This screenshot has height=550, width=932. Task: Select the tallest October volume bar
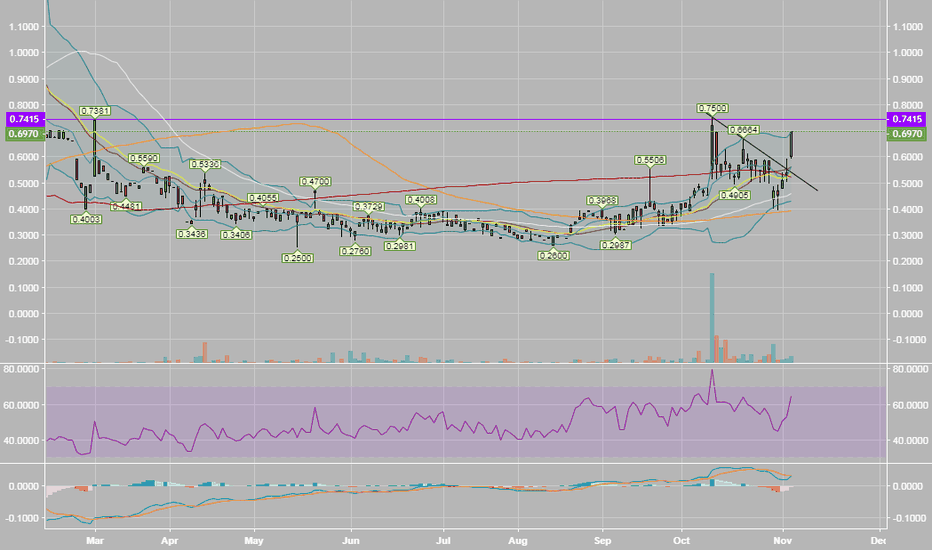click(712, 318)
